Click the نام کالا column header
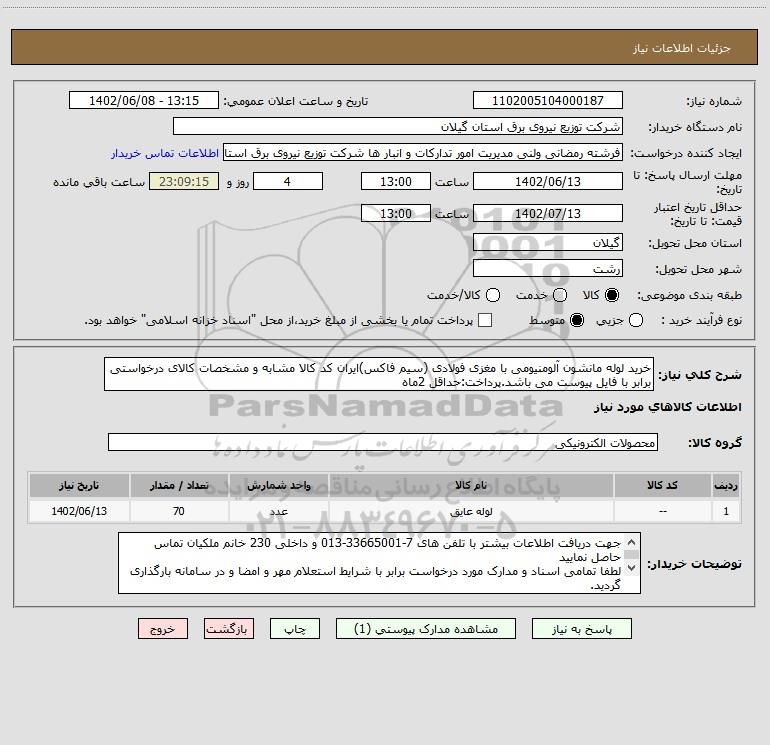Screen dimensions: 770x745 (471, 486)
